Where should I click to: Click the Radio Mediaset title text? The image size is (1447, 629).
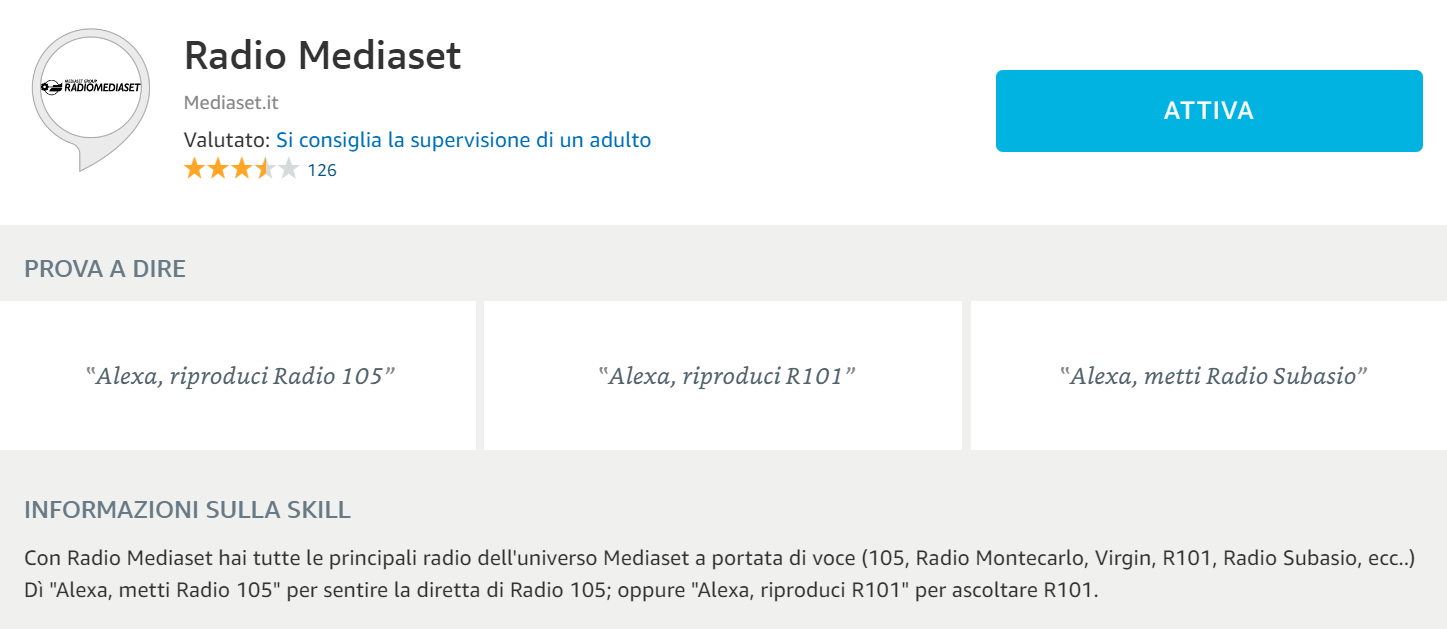pos(322,56)
